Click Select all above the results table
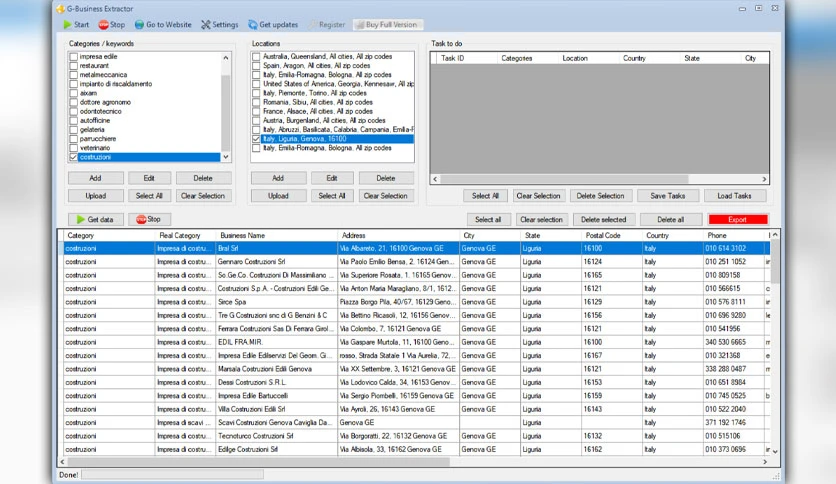 (488, 219)
